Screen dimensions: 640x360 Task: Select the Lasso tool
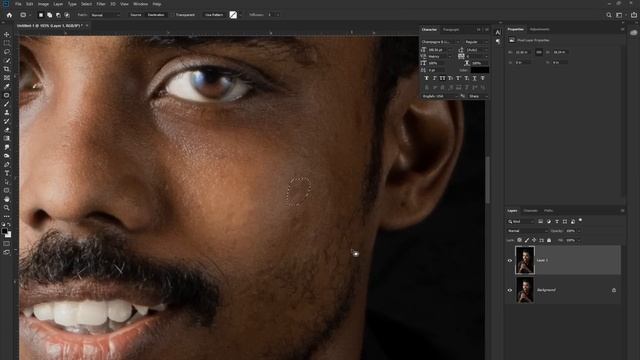[x=7, y=52]
